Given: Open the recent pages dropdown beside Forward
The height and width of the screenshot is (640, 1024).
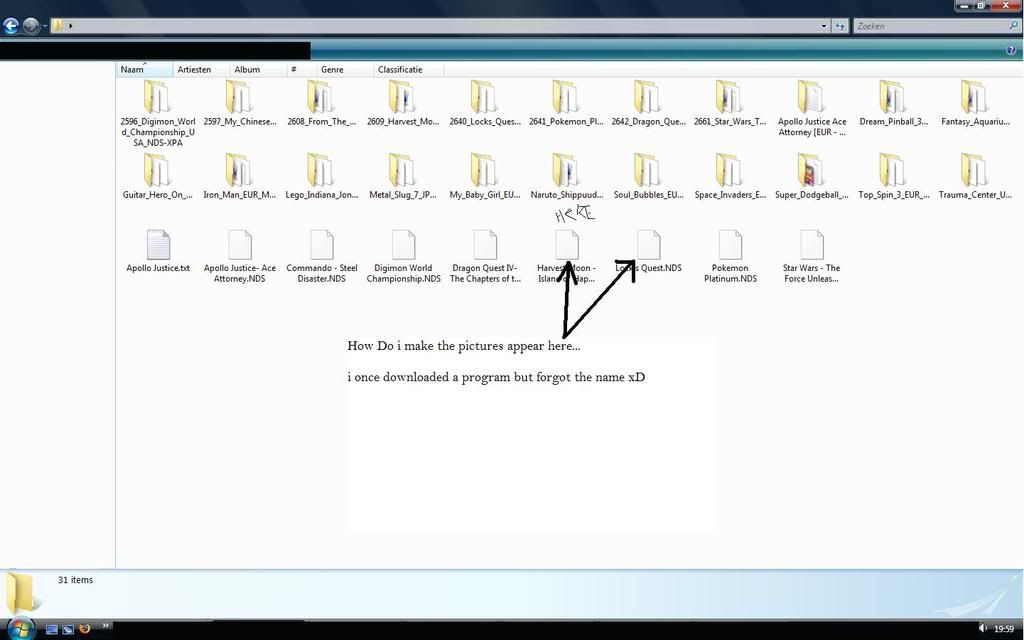Looking at the screenshot, I should 44,26.
